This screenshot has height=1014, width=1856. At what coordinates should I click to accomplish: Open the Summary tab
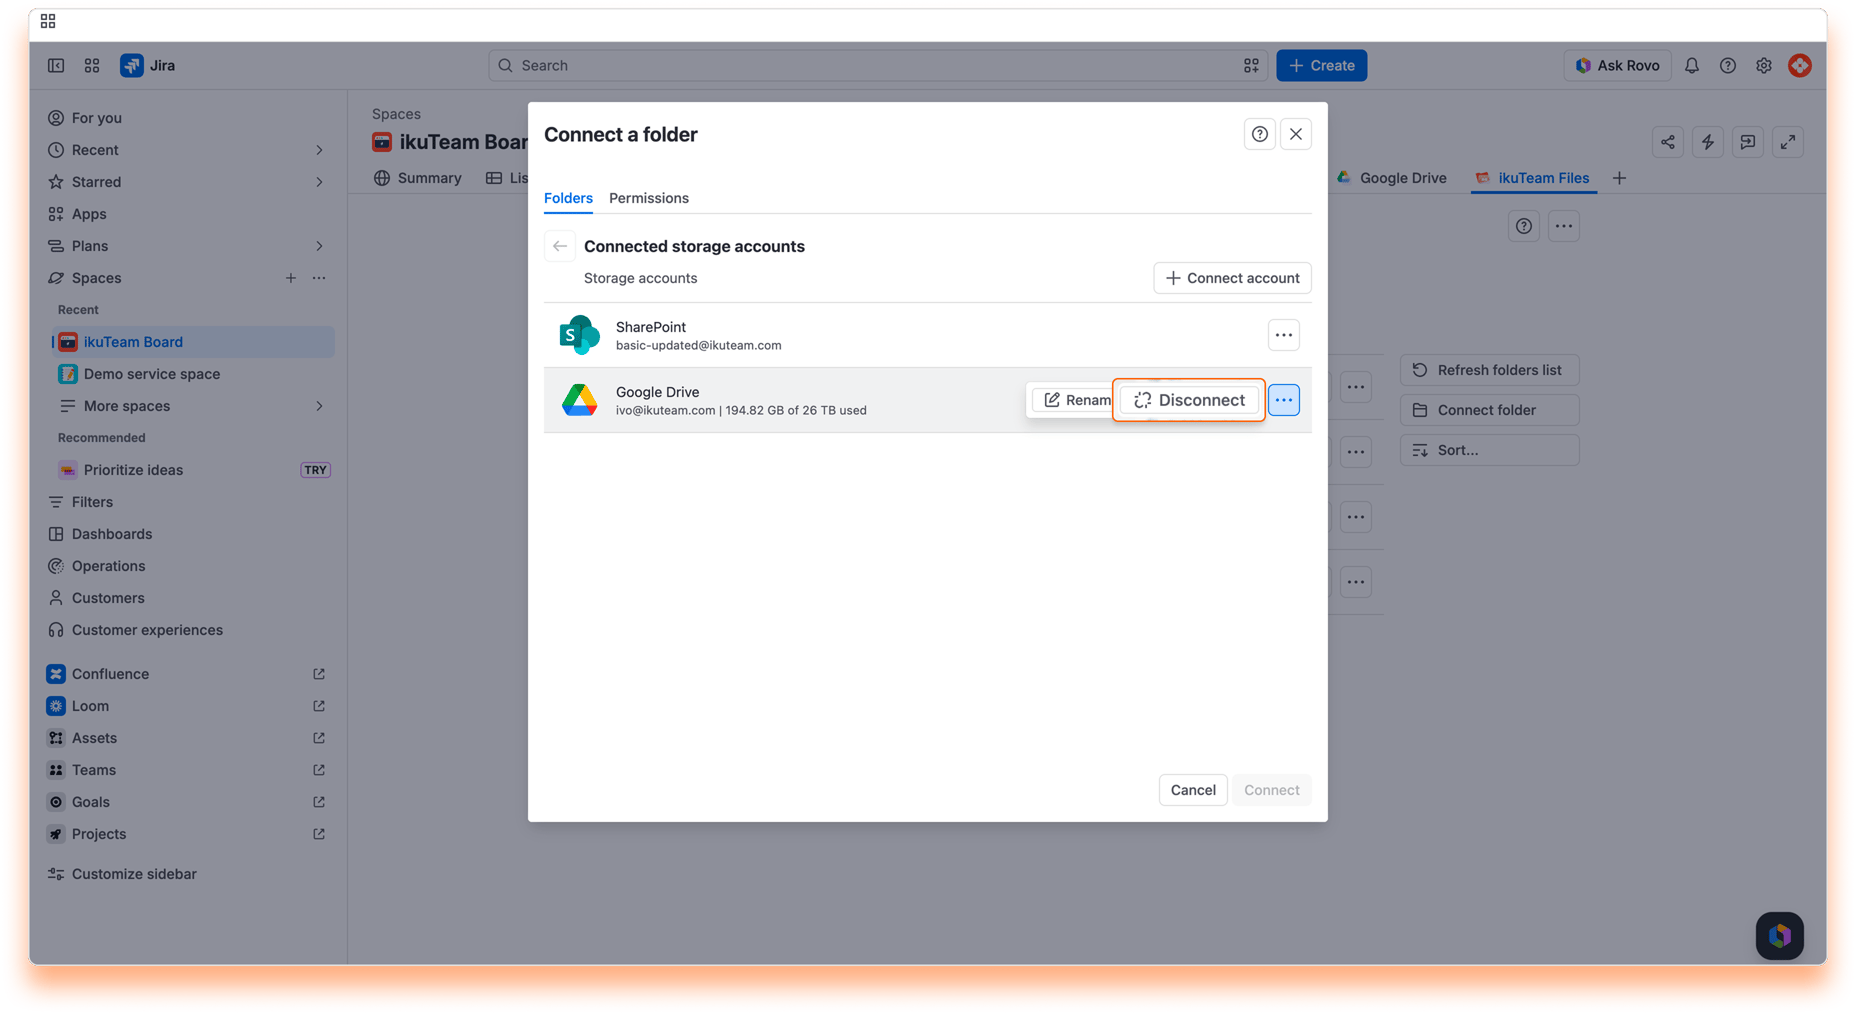(418, 178)
